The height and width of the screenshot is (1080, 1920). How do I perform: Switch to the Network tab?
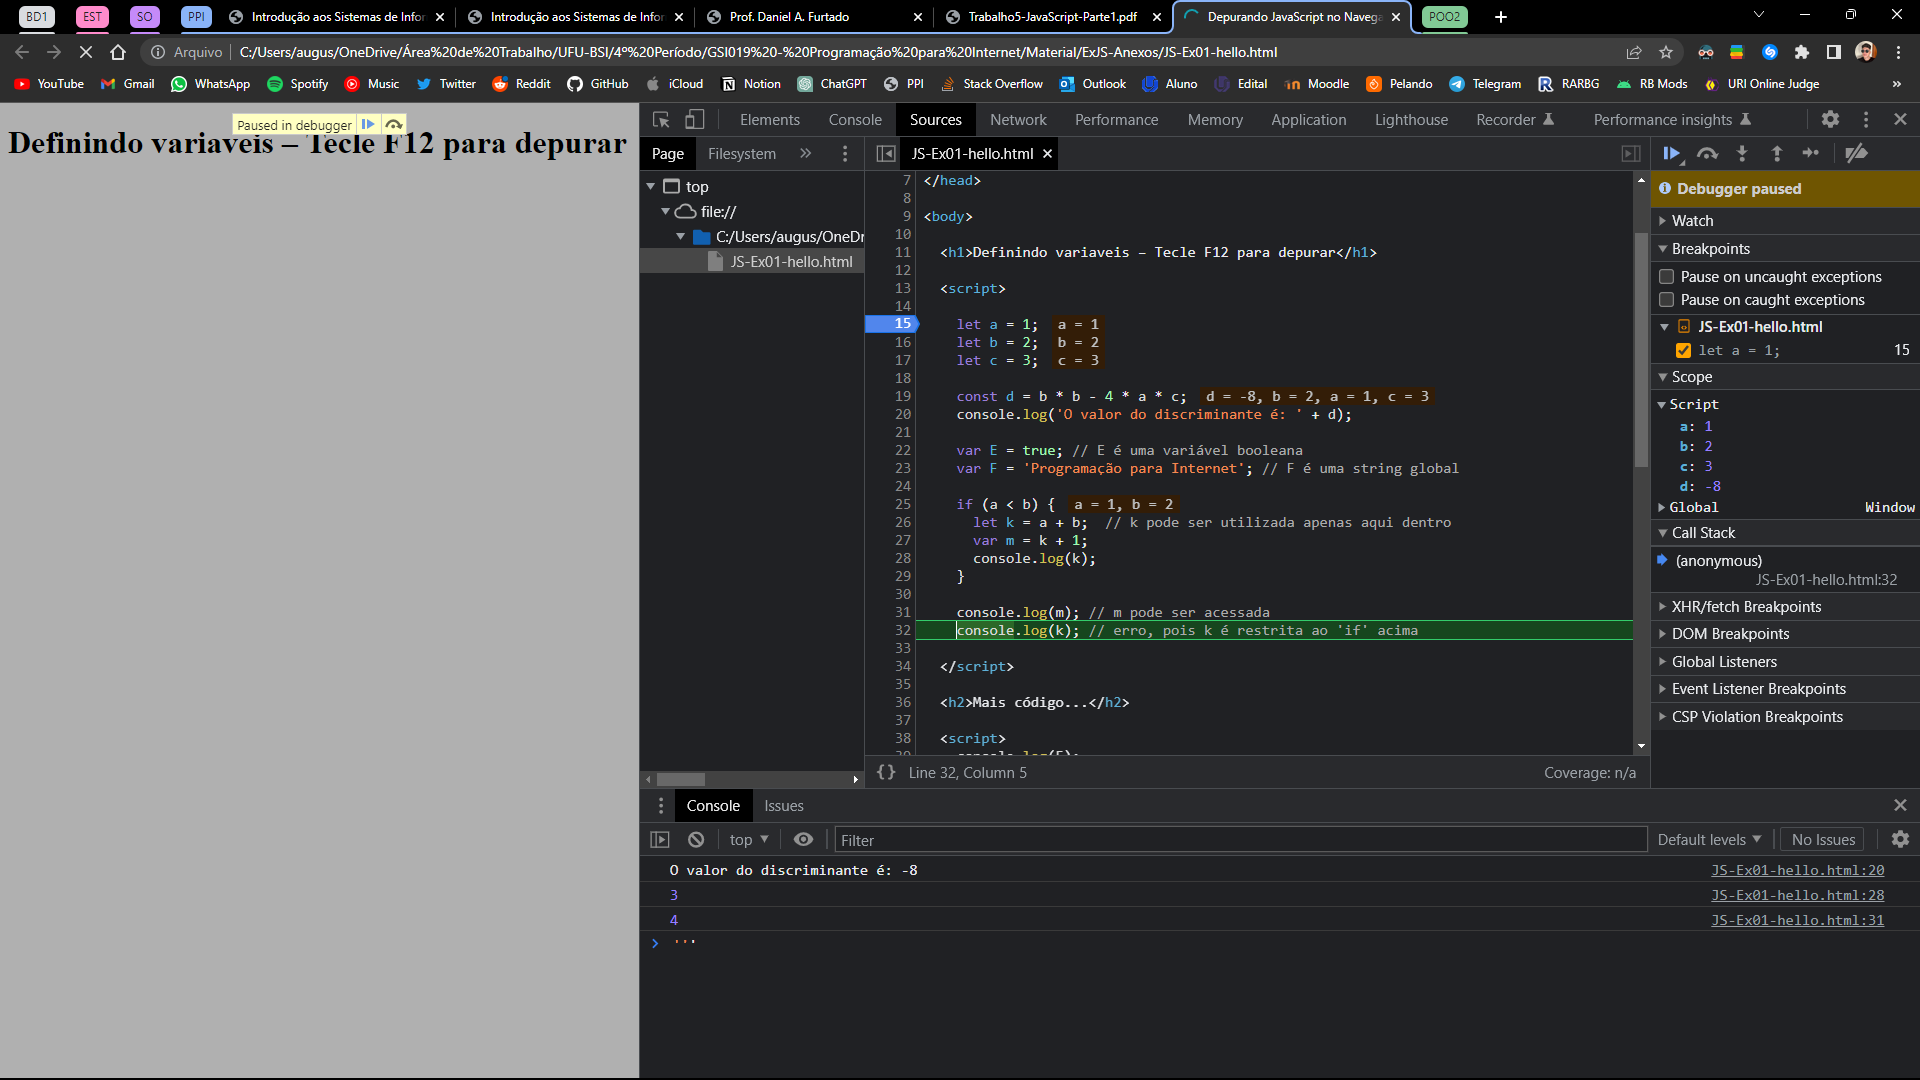pos(1017,119)
